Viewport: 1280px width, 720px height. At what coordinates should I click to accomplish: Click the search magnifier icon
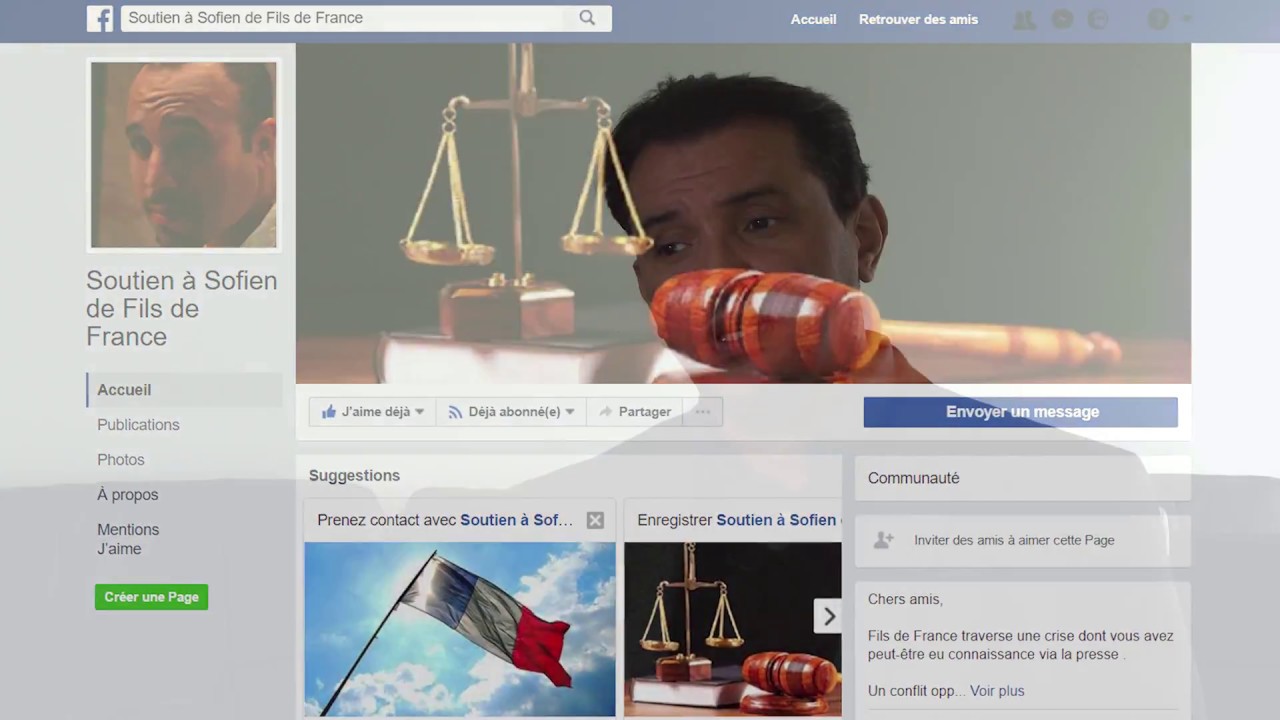coord(587,18)
